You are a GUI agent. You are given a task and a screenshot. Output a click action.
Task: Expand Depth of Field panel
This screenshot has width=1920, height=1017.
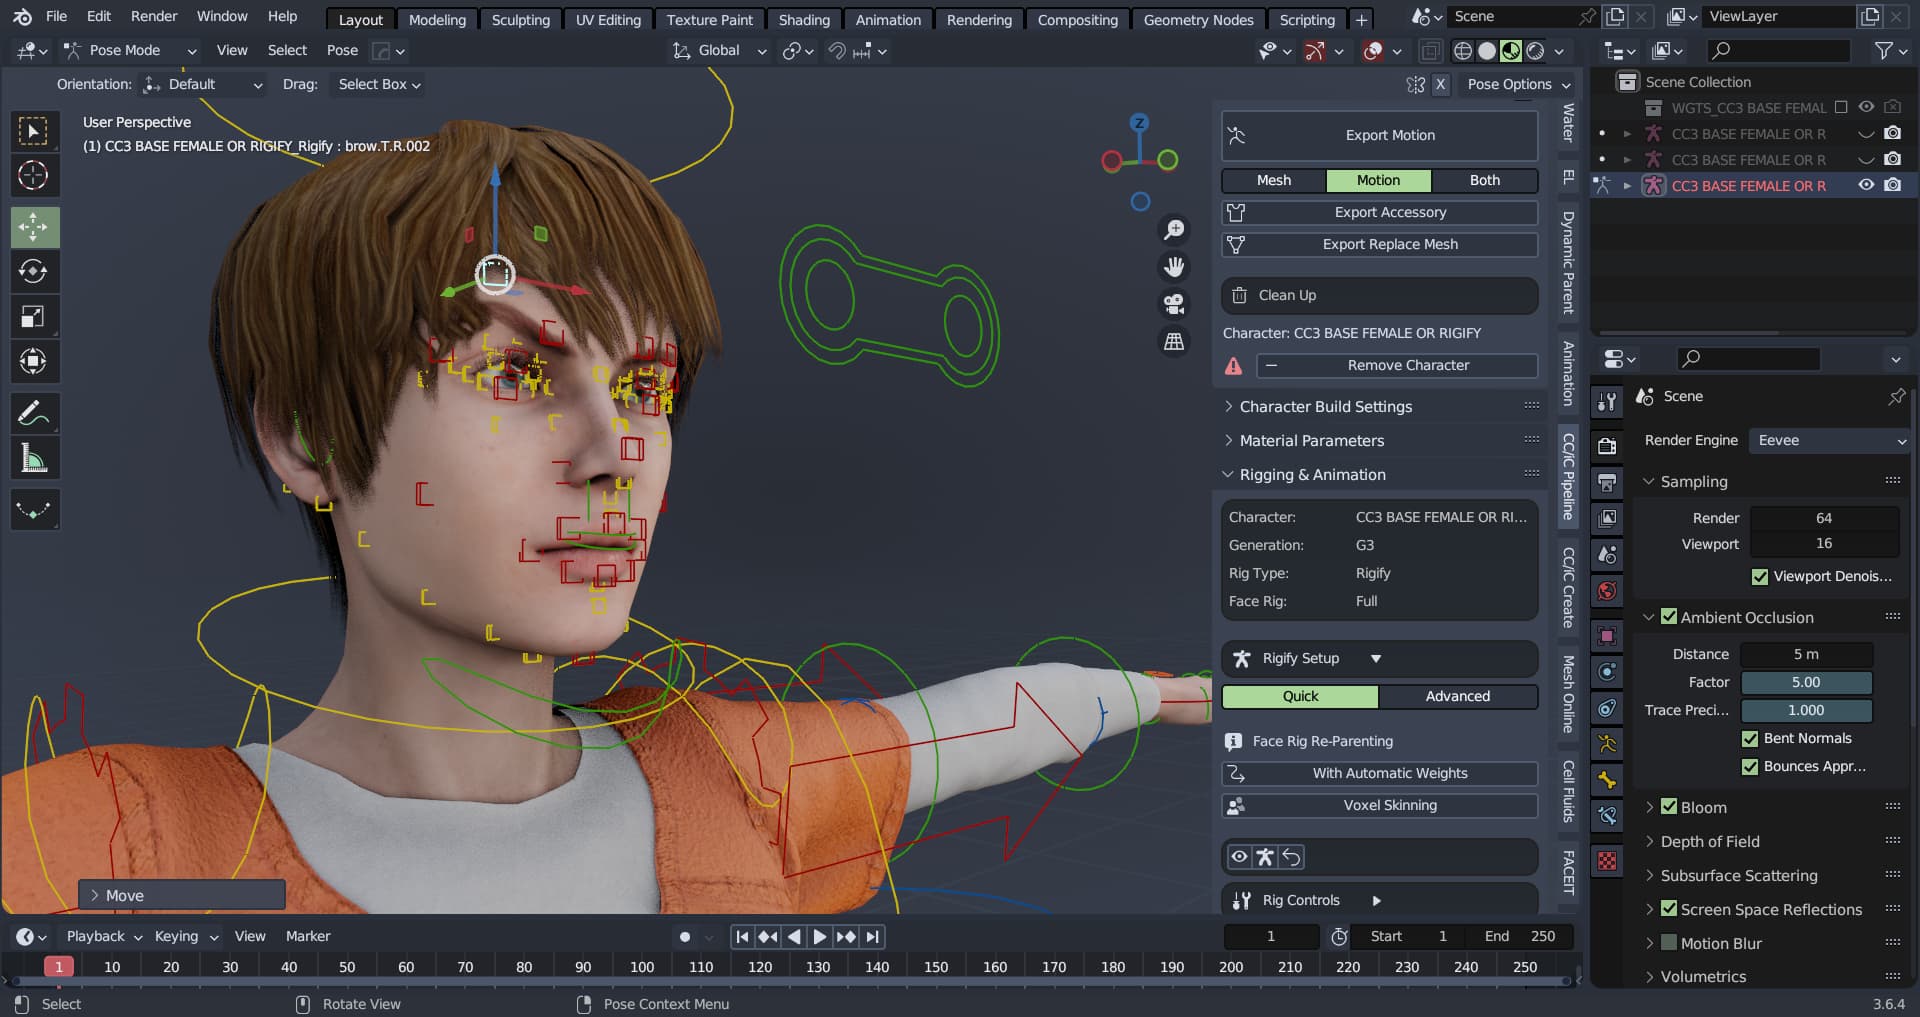pos(1710,841)
